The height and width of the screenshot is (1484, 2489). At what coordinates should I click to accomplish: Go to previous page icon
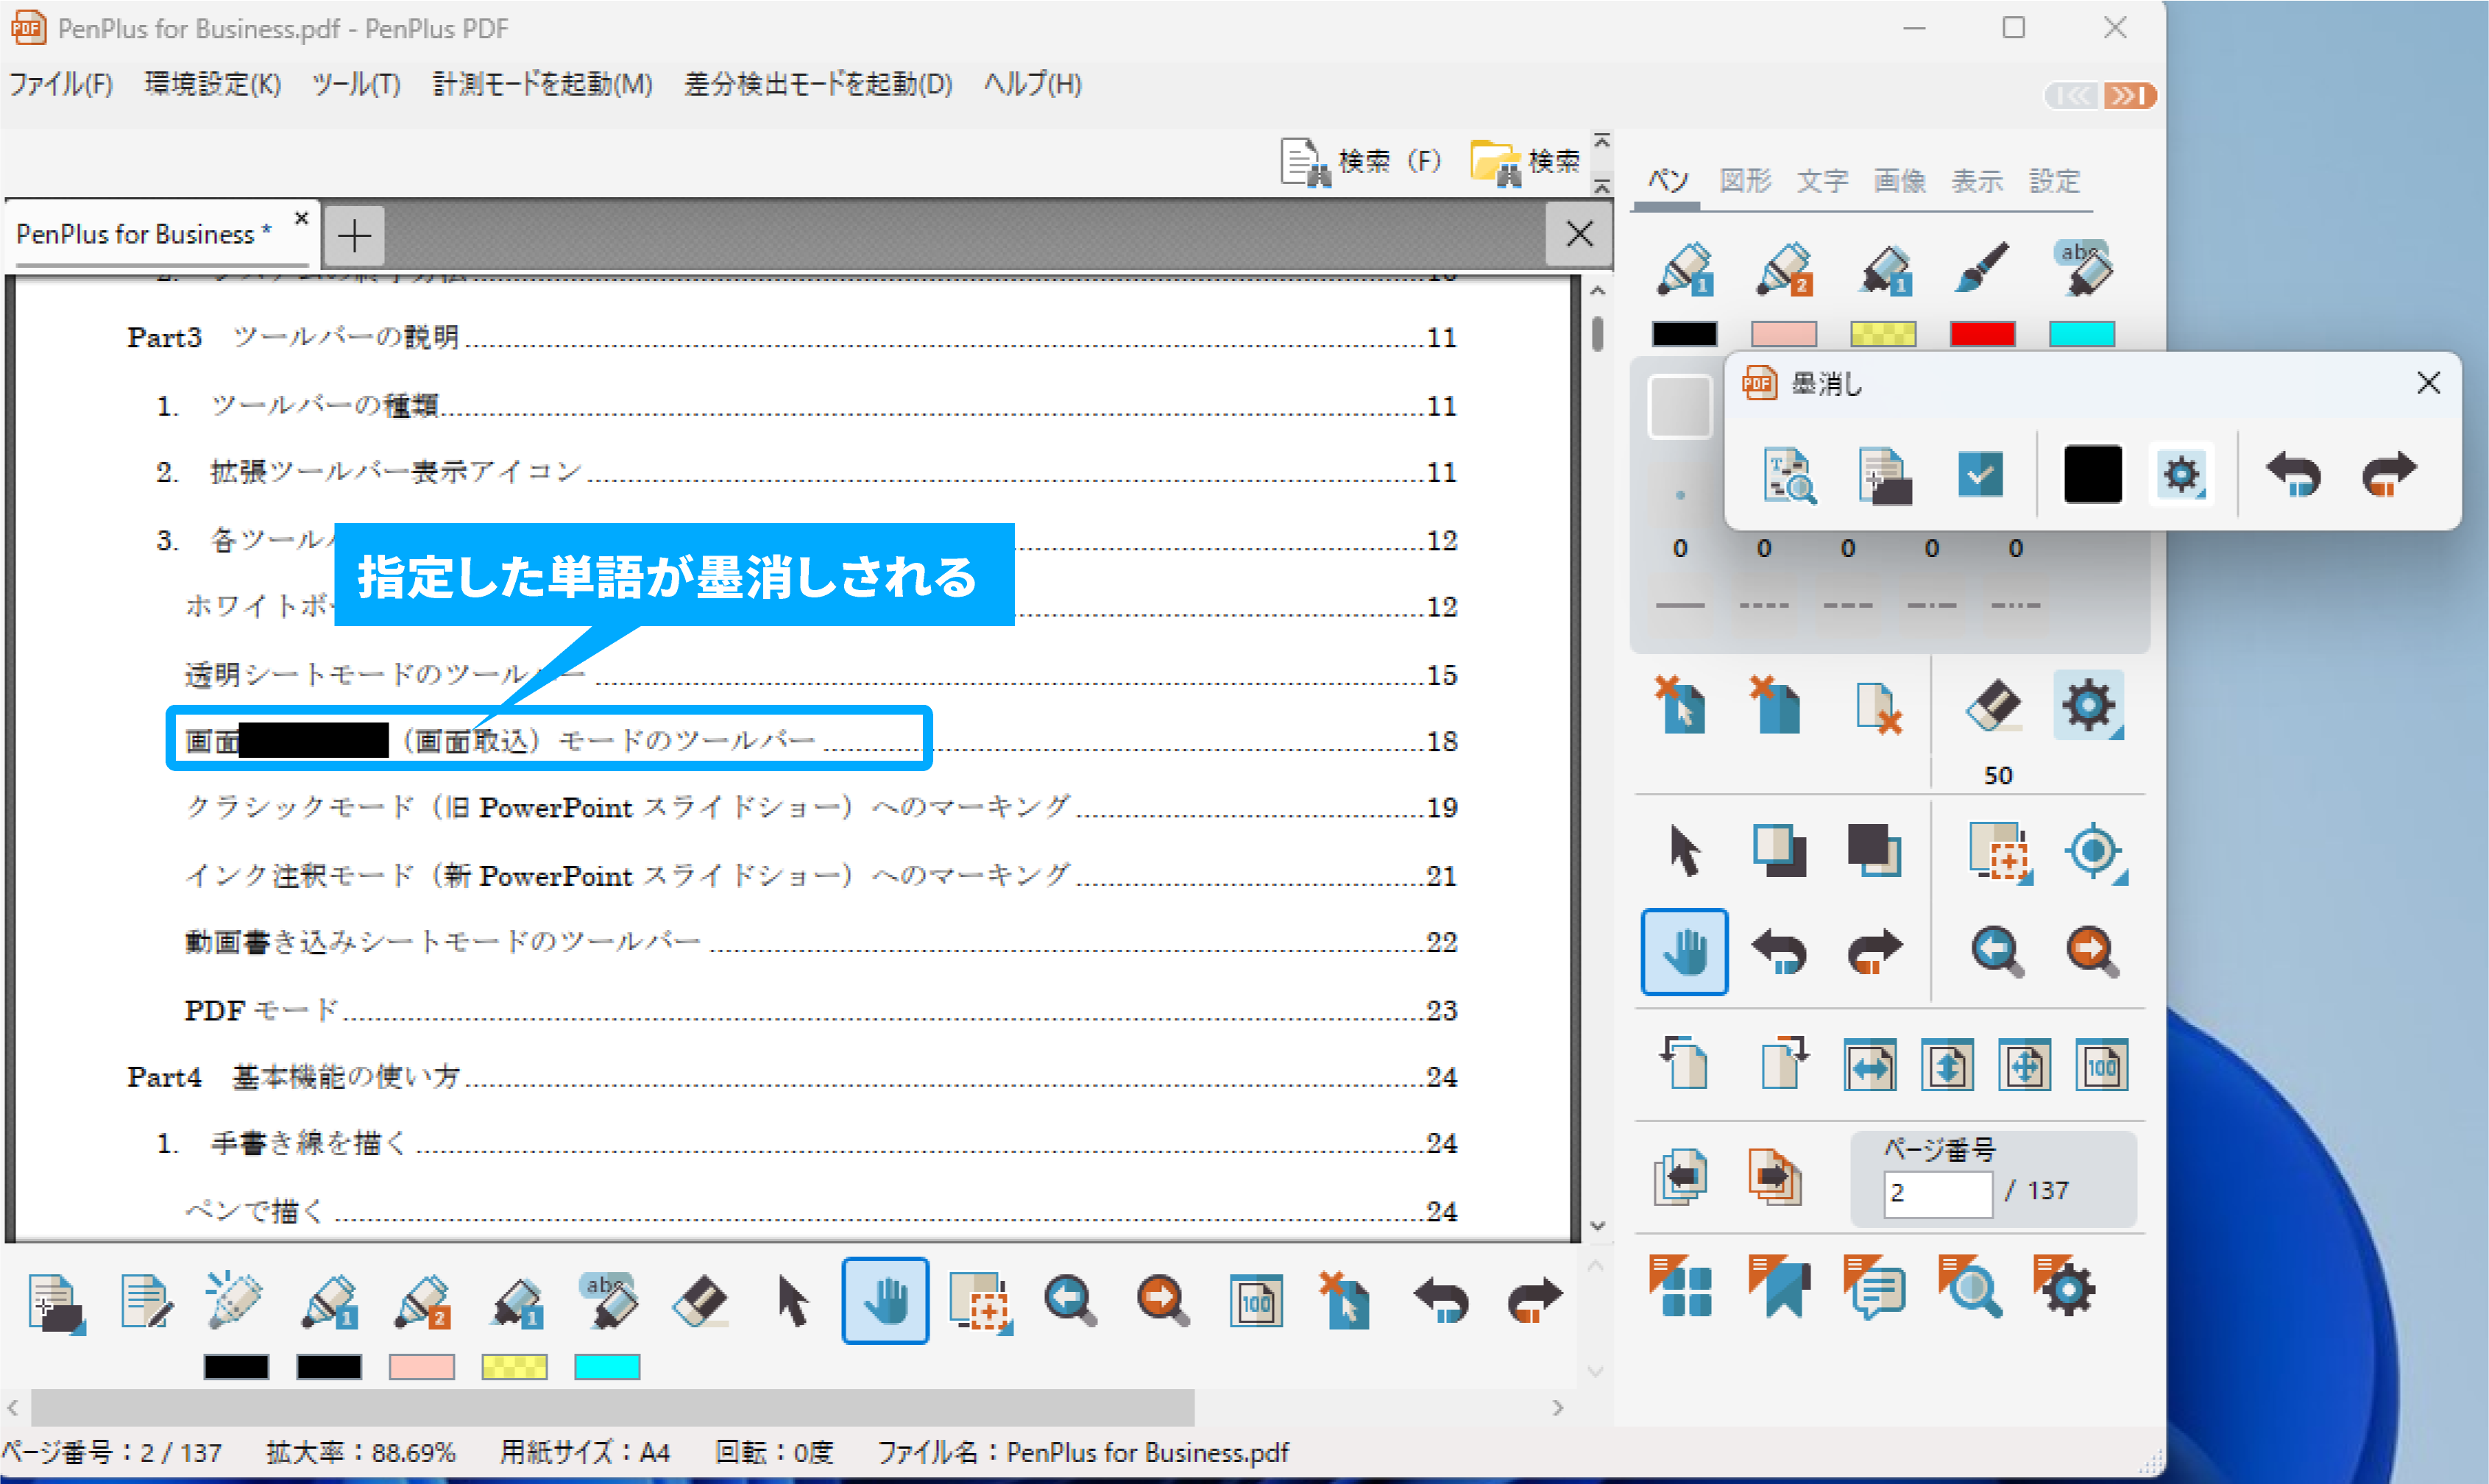pyautogui.click(x=1681, y=1178)
